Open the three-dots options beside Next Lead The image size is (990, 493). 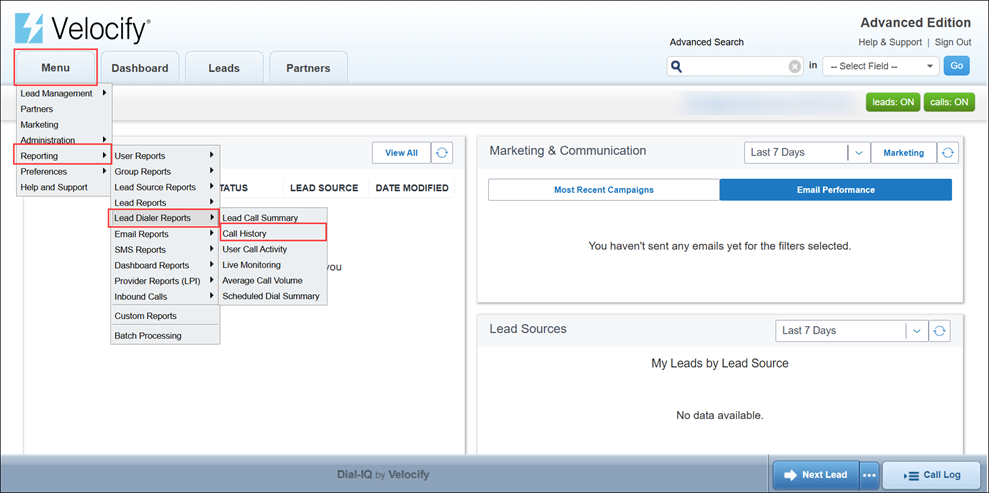[869, 475]
